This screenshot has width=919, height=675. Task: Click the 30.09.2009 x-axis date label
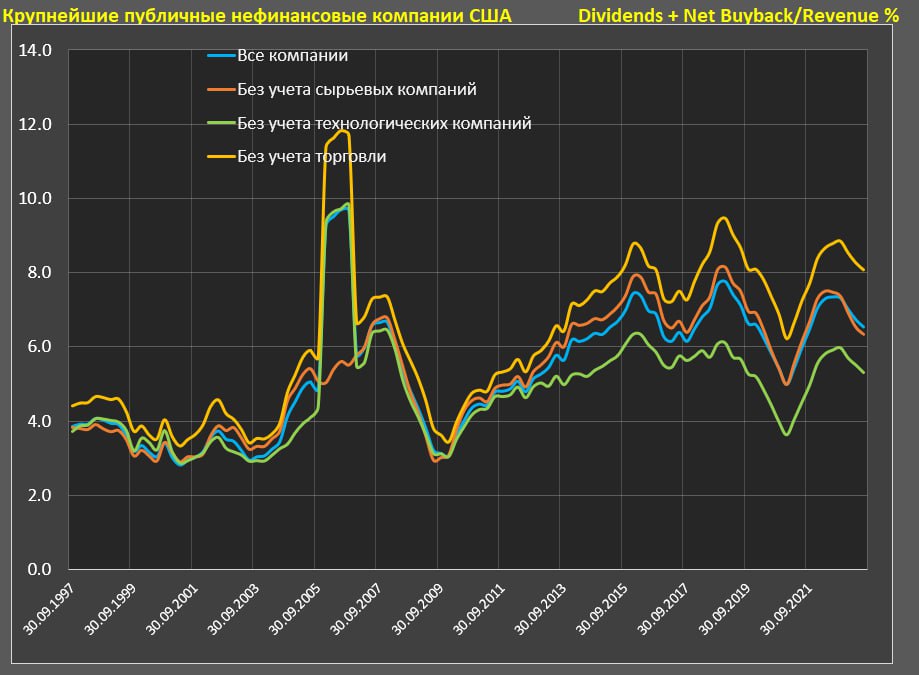click(x=417, y=608)
